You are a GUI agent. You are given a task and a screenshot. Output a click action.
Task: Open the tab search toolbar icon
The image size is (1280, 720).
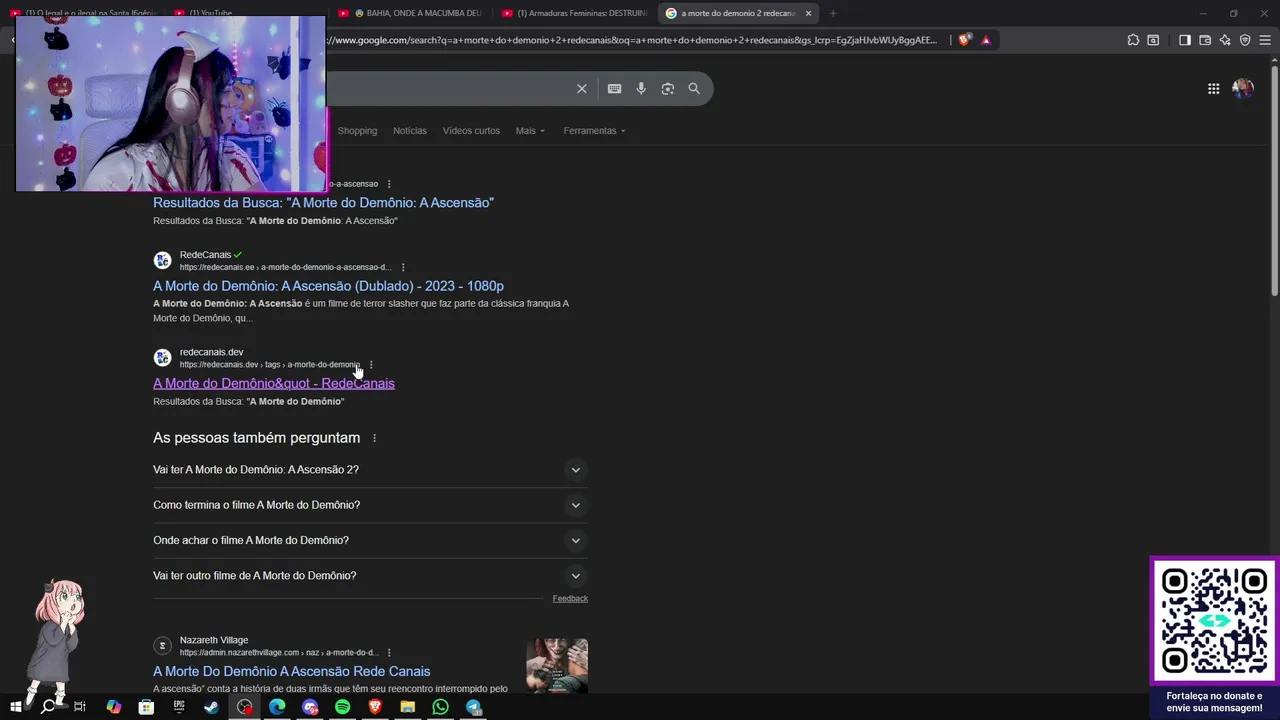1153,40
